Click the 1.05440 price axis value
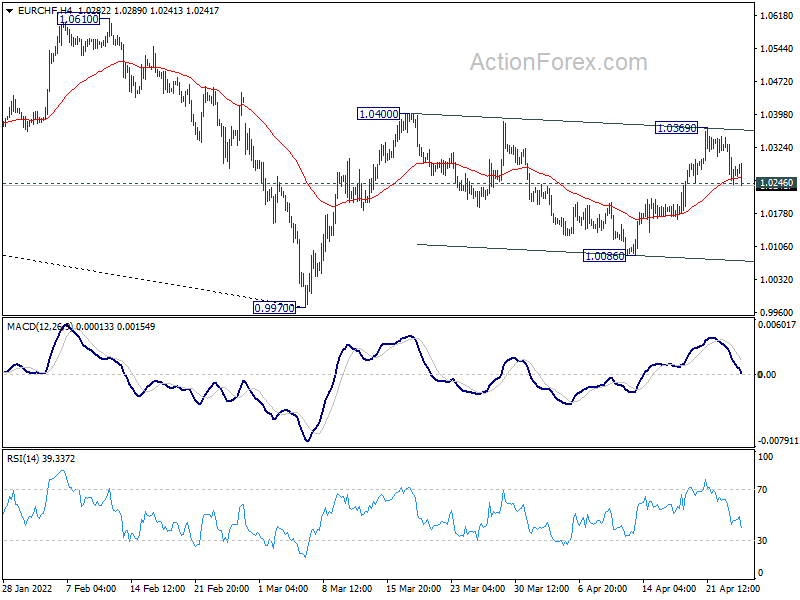800x600 pixels. (777, 49)
